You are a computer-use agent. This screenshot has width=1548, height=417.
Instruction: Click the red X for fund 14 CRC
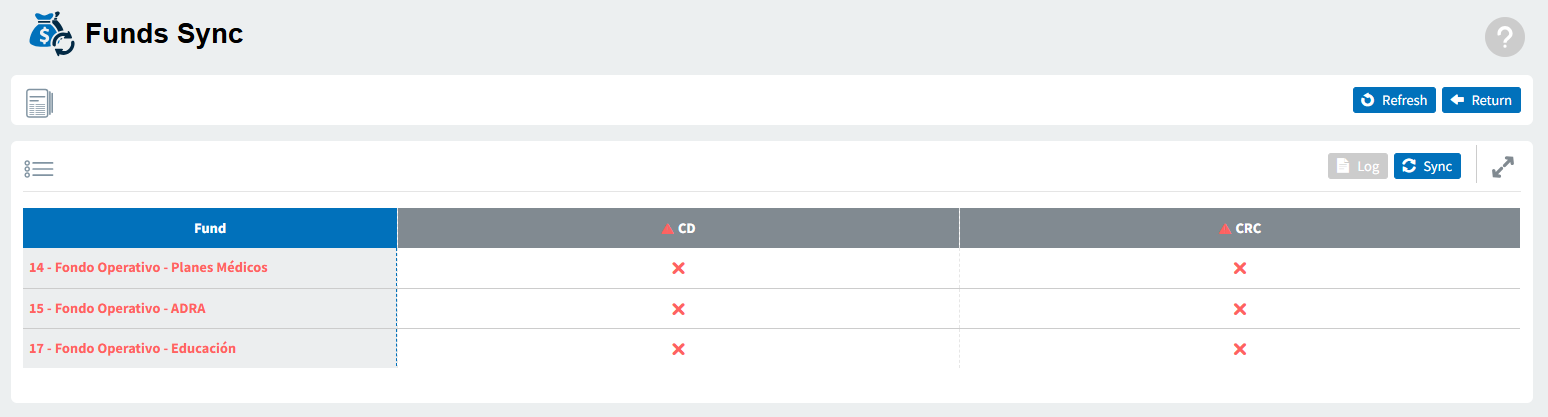coord(1240,268)
